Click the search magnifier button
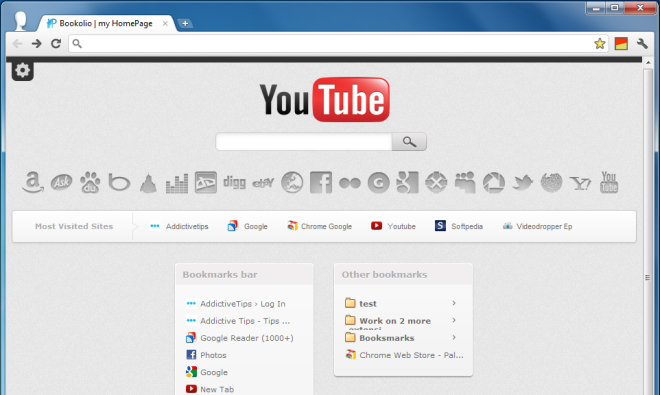The width and height of the screenshot is (660, 395). point(409,141)
